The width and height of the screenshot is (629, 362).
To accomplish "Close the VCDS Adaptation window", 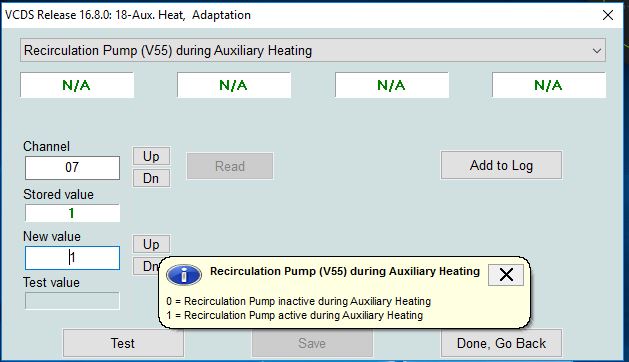I will (608, 15).
